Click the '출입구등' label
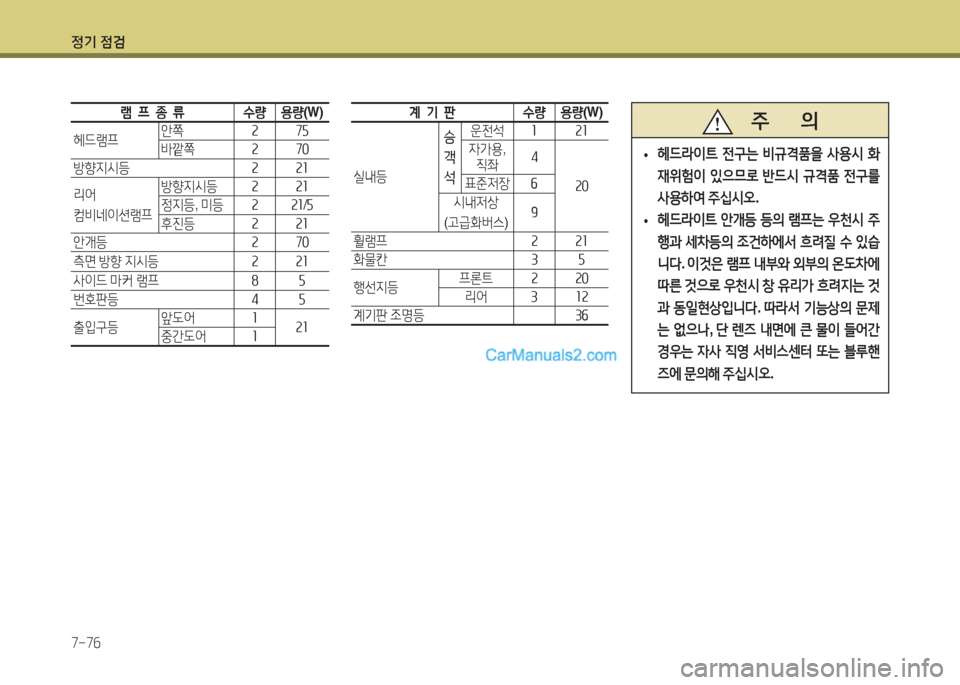 (x=96, y=328)
